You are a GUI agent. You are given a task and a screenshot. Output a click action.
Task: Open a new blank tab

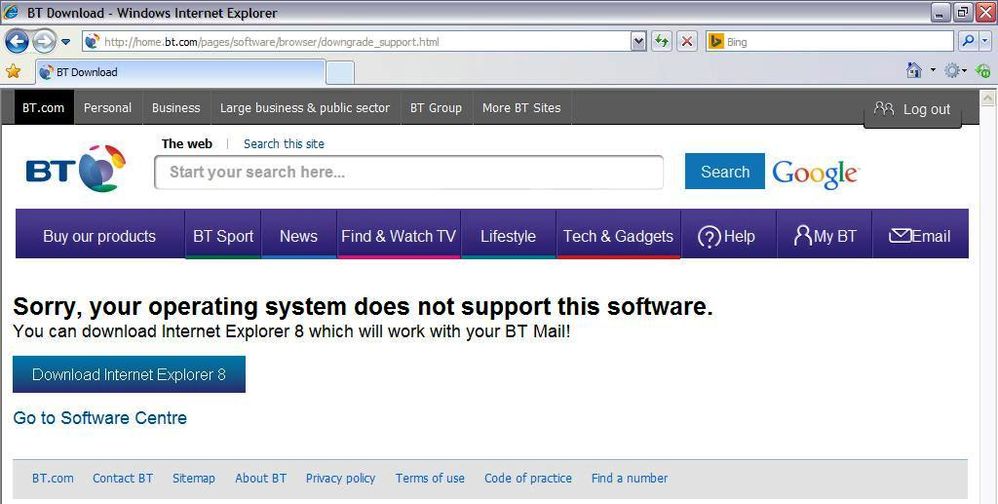click(x=341, y=73)
